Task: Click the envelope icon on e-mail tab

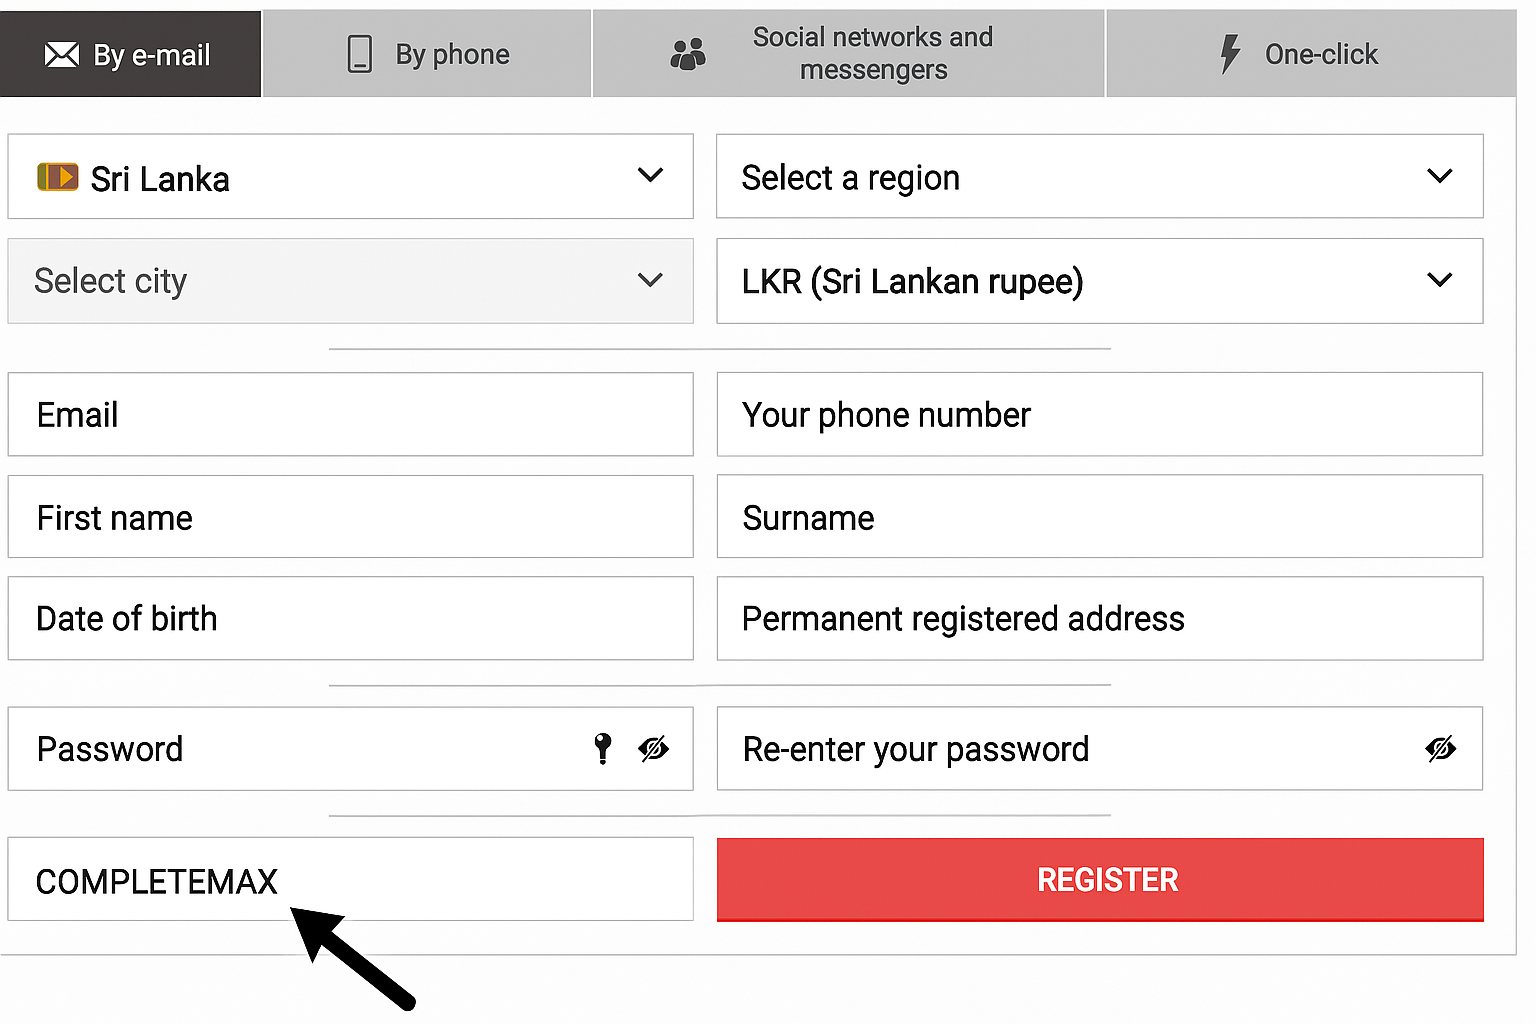Action: click(62, 55)
